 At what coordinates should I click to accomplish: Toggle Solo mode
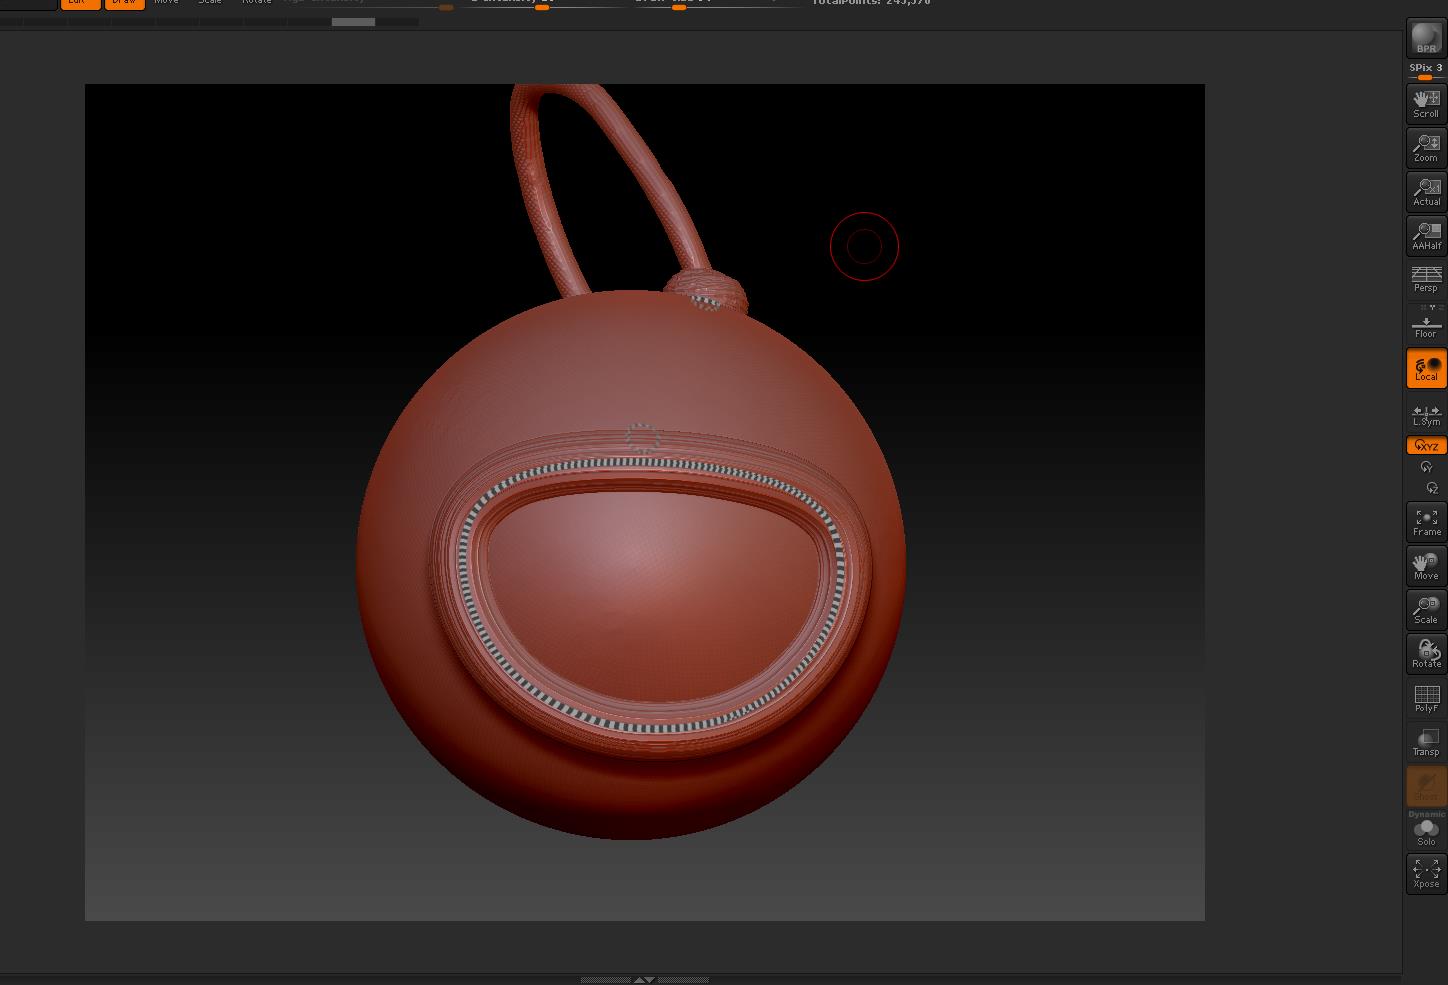1426,833
